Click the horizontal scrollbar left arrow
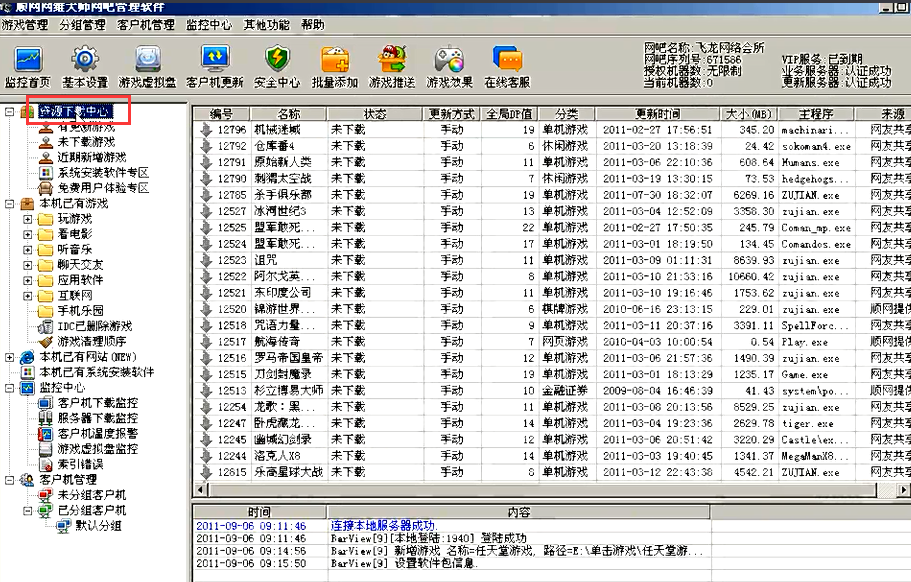The width and height of the screenshot is (911, 582). click(200, 490)
